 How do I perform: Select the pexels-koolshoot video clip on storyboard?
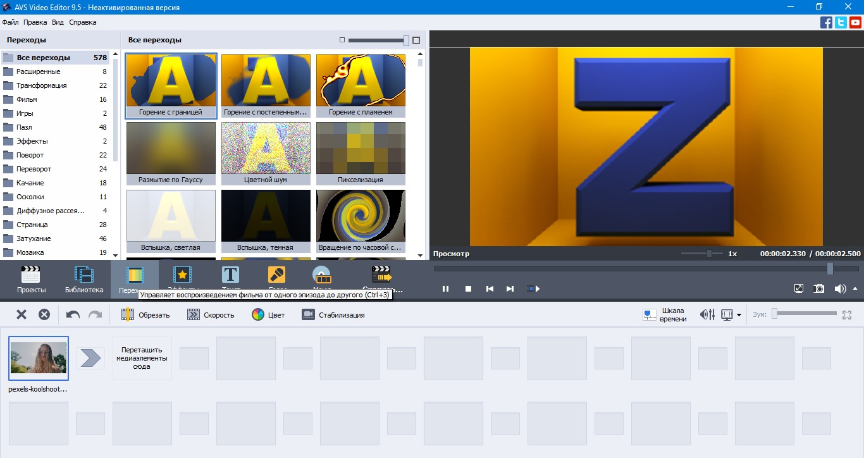pos(39,358)
